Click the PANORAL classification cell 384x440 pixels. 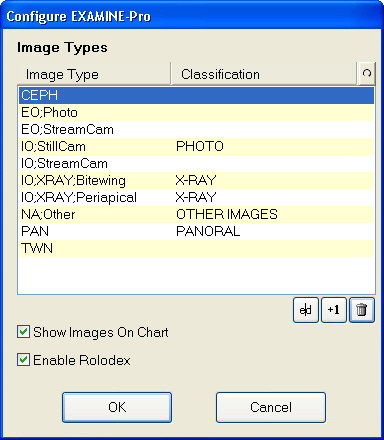208,231
